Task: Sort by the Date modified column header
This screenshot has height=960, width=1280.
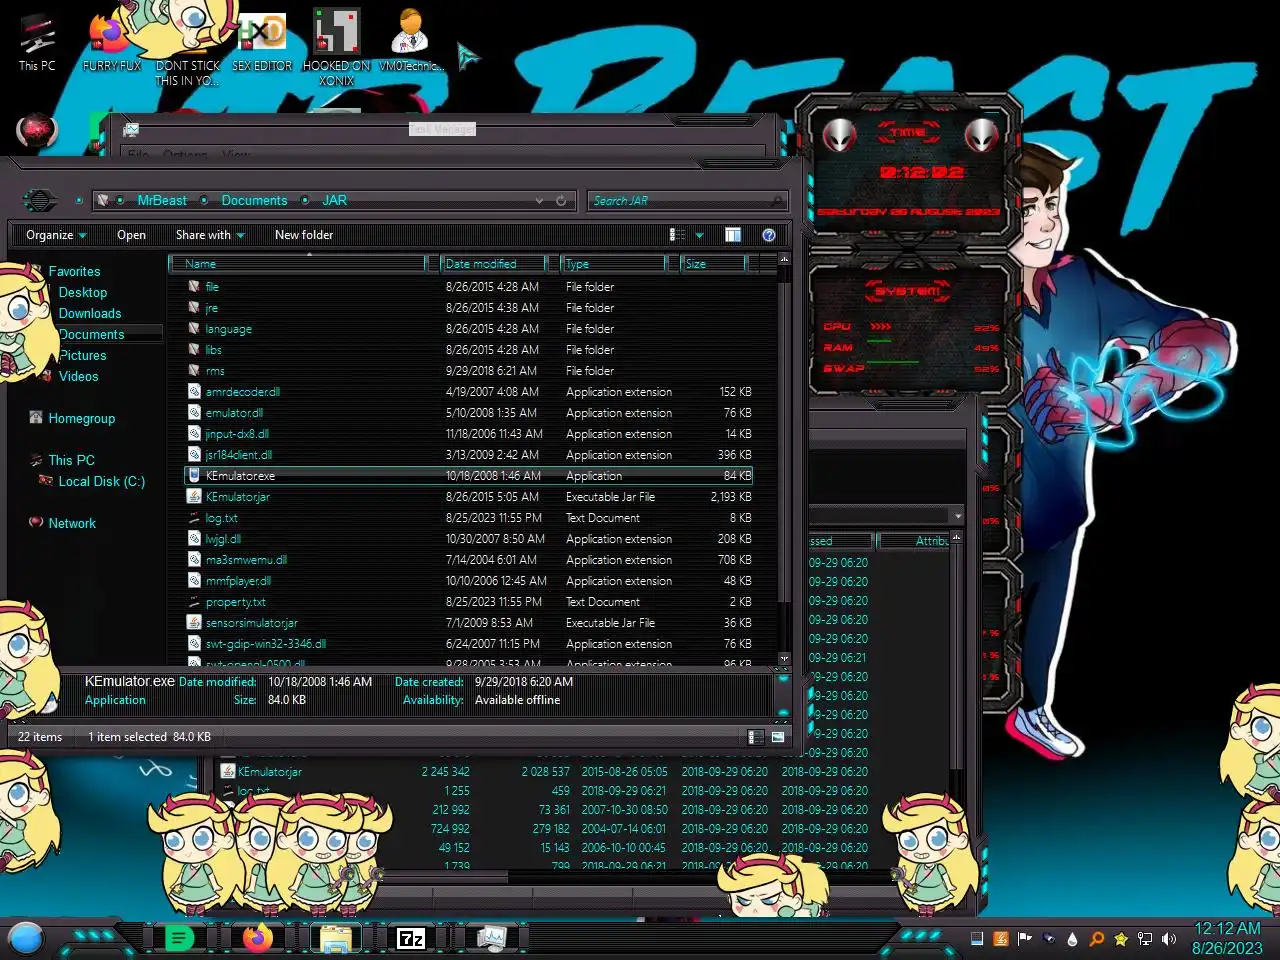Action: [x=494, y=264]
